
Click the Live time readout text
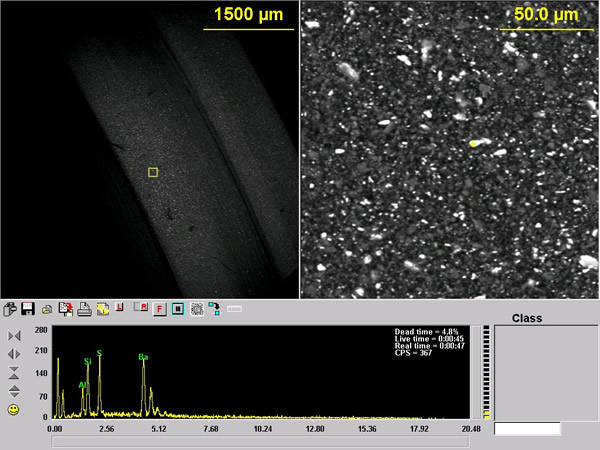coord(429,339)
